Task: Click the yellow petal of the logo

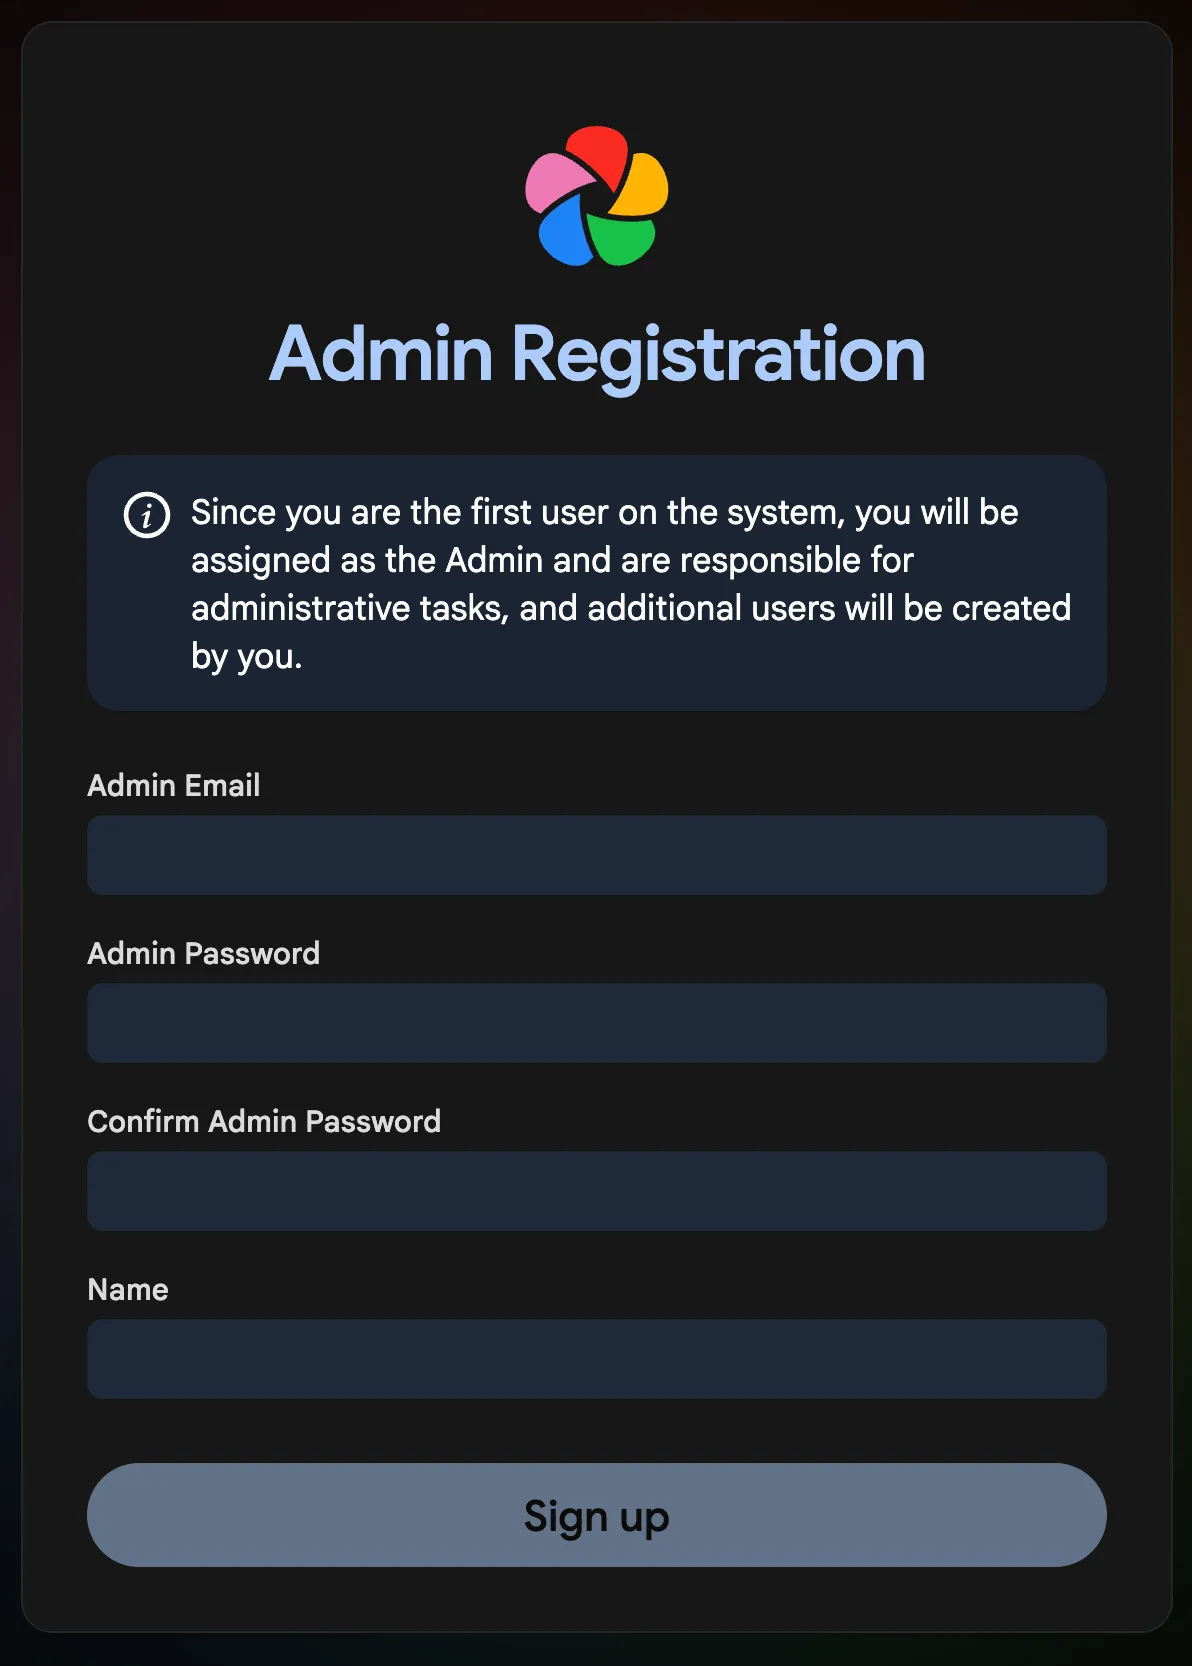Action: tap(642, 186)
